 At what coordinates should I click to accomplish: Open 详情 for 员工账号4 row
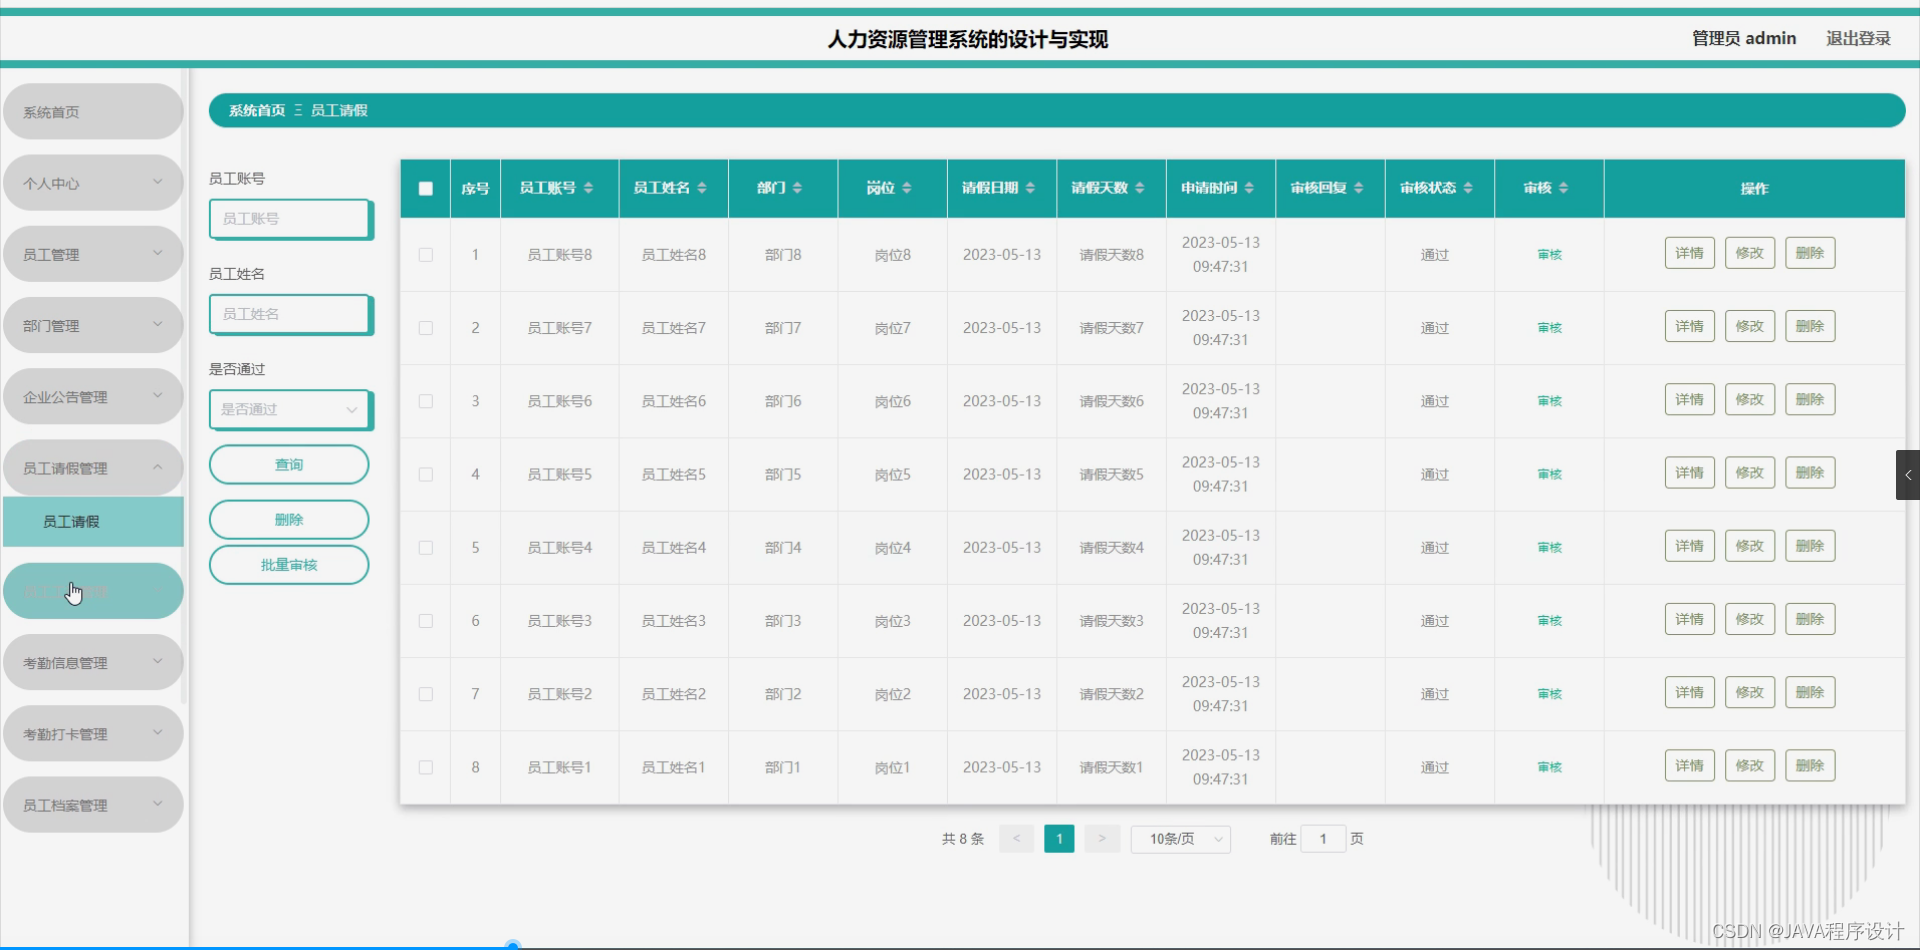(x=1690, y=546)
